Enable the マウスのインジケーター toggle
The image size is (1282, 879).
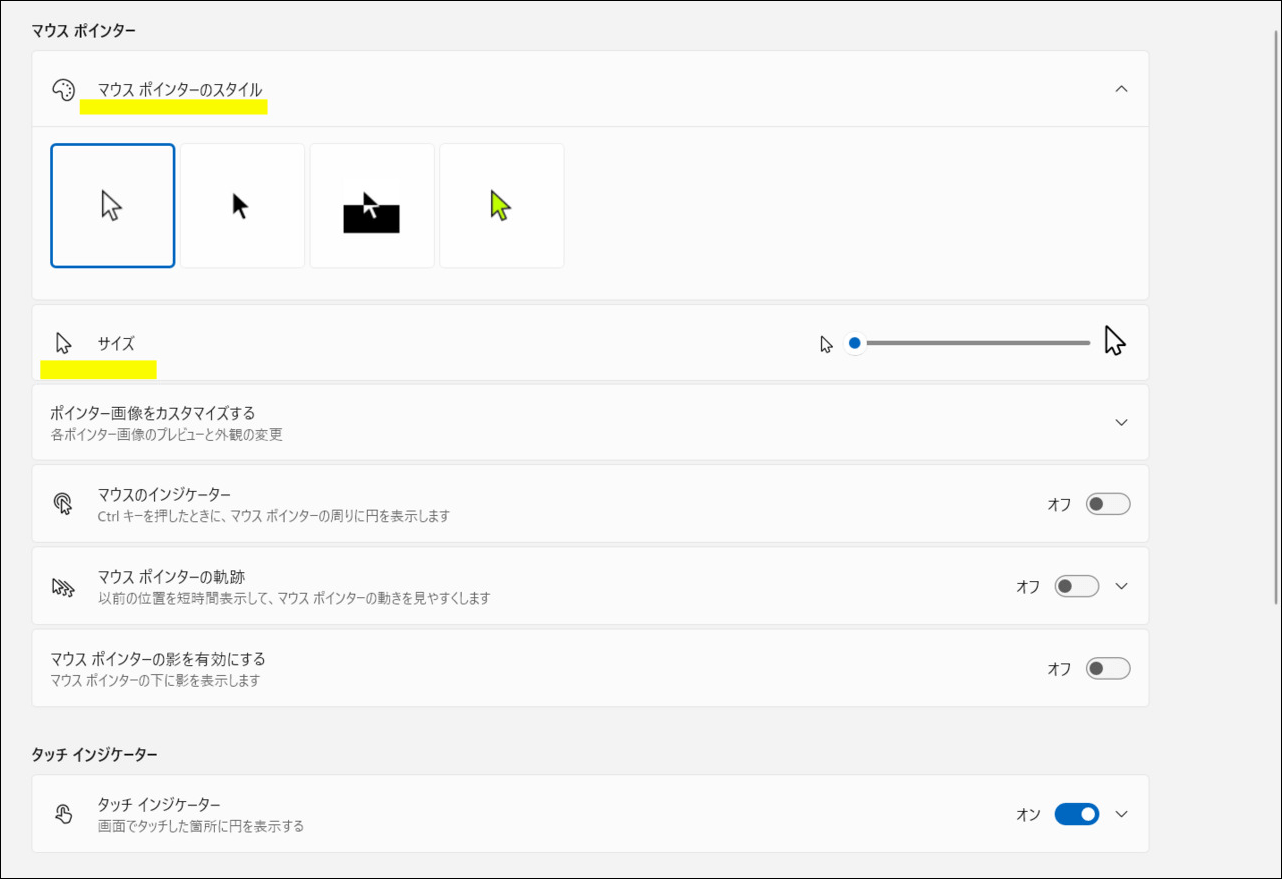[1107, 504]
